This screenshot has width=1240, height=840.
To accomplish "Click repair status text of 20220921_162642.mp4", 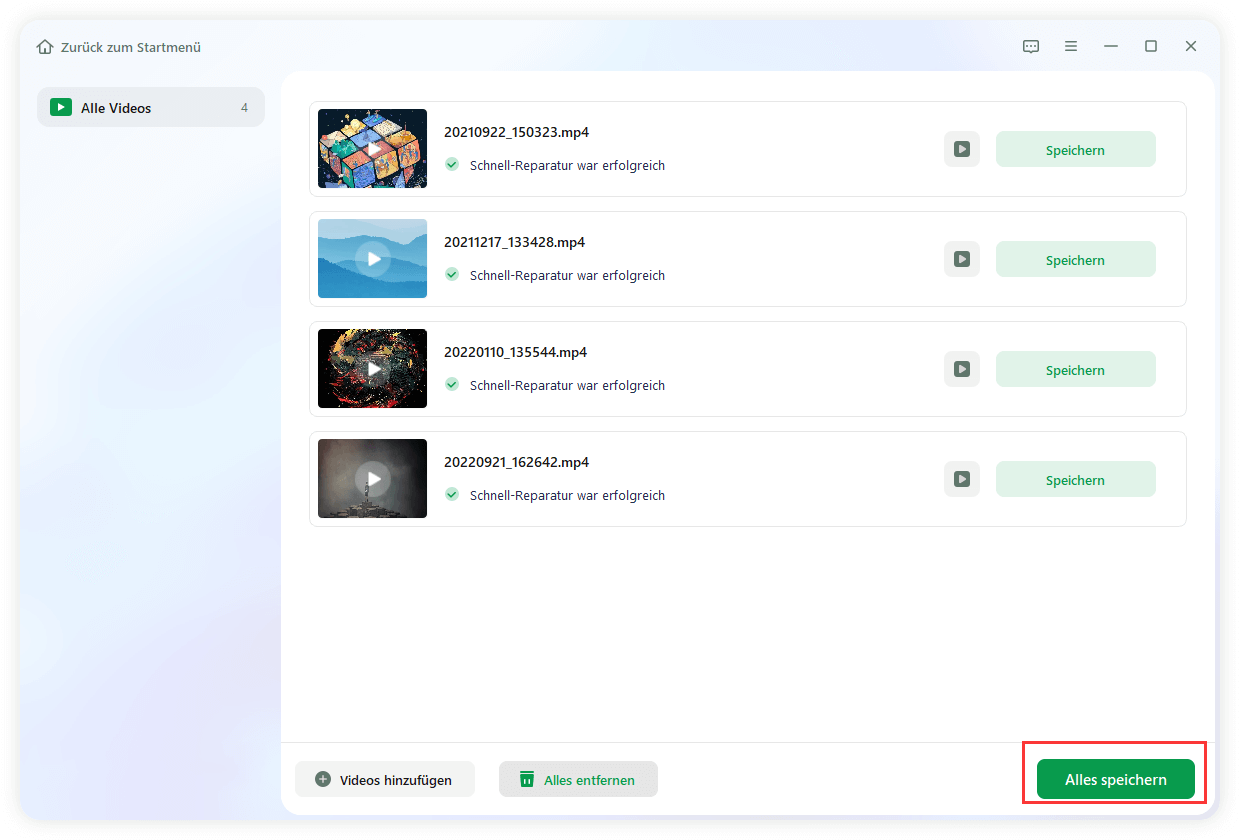I will [x=567, y=495].
